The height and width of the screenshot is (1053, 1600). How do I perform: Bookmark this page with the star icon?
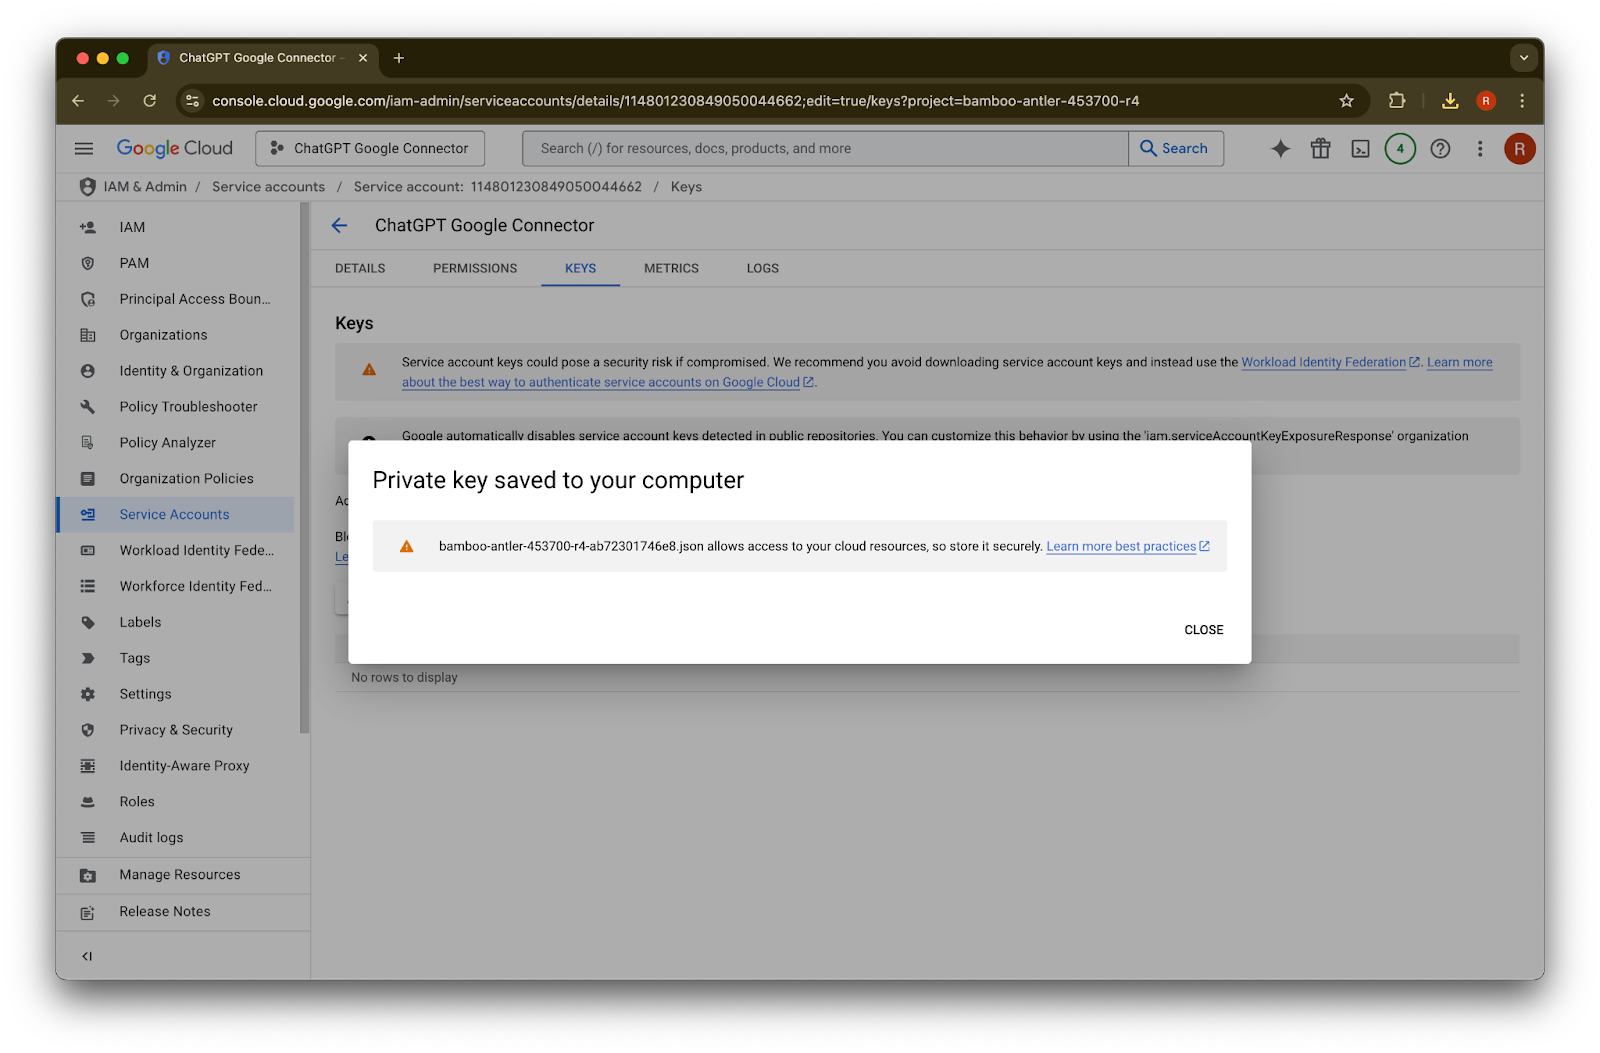pyautogui.click(x=1346, y=101)
